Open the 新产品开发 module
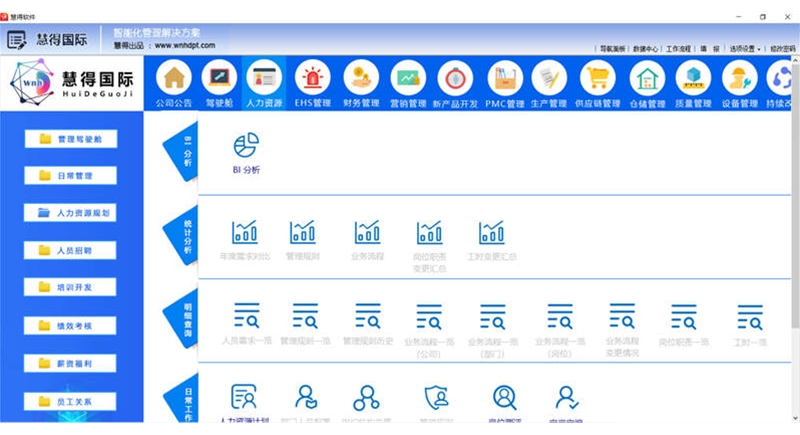Image resolution: width=800 pixels, height=435 pixels. click(455, 78)
